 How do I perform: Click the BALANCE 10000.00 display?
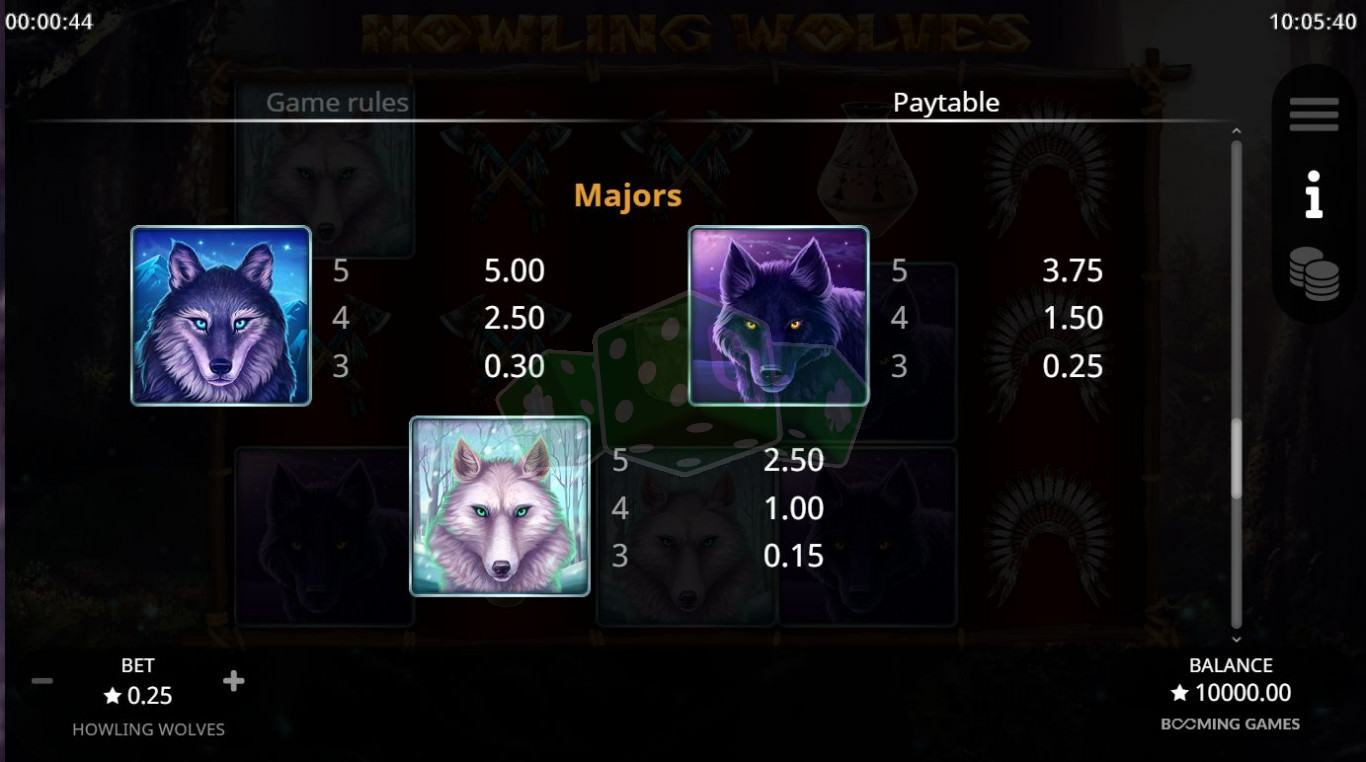tap(1231, 692)
